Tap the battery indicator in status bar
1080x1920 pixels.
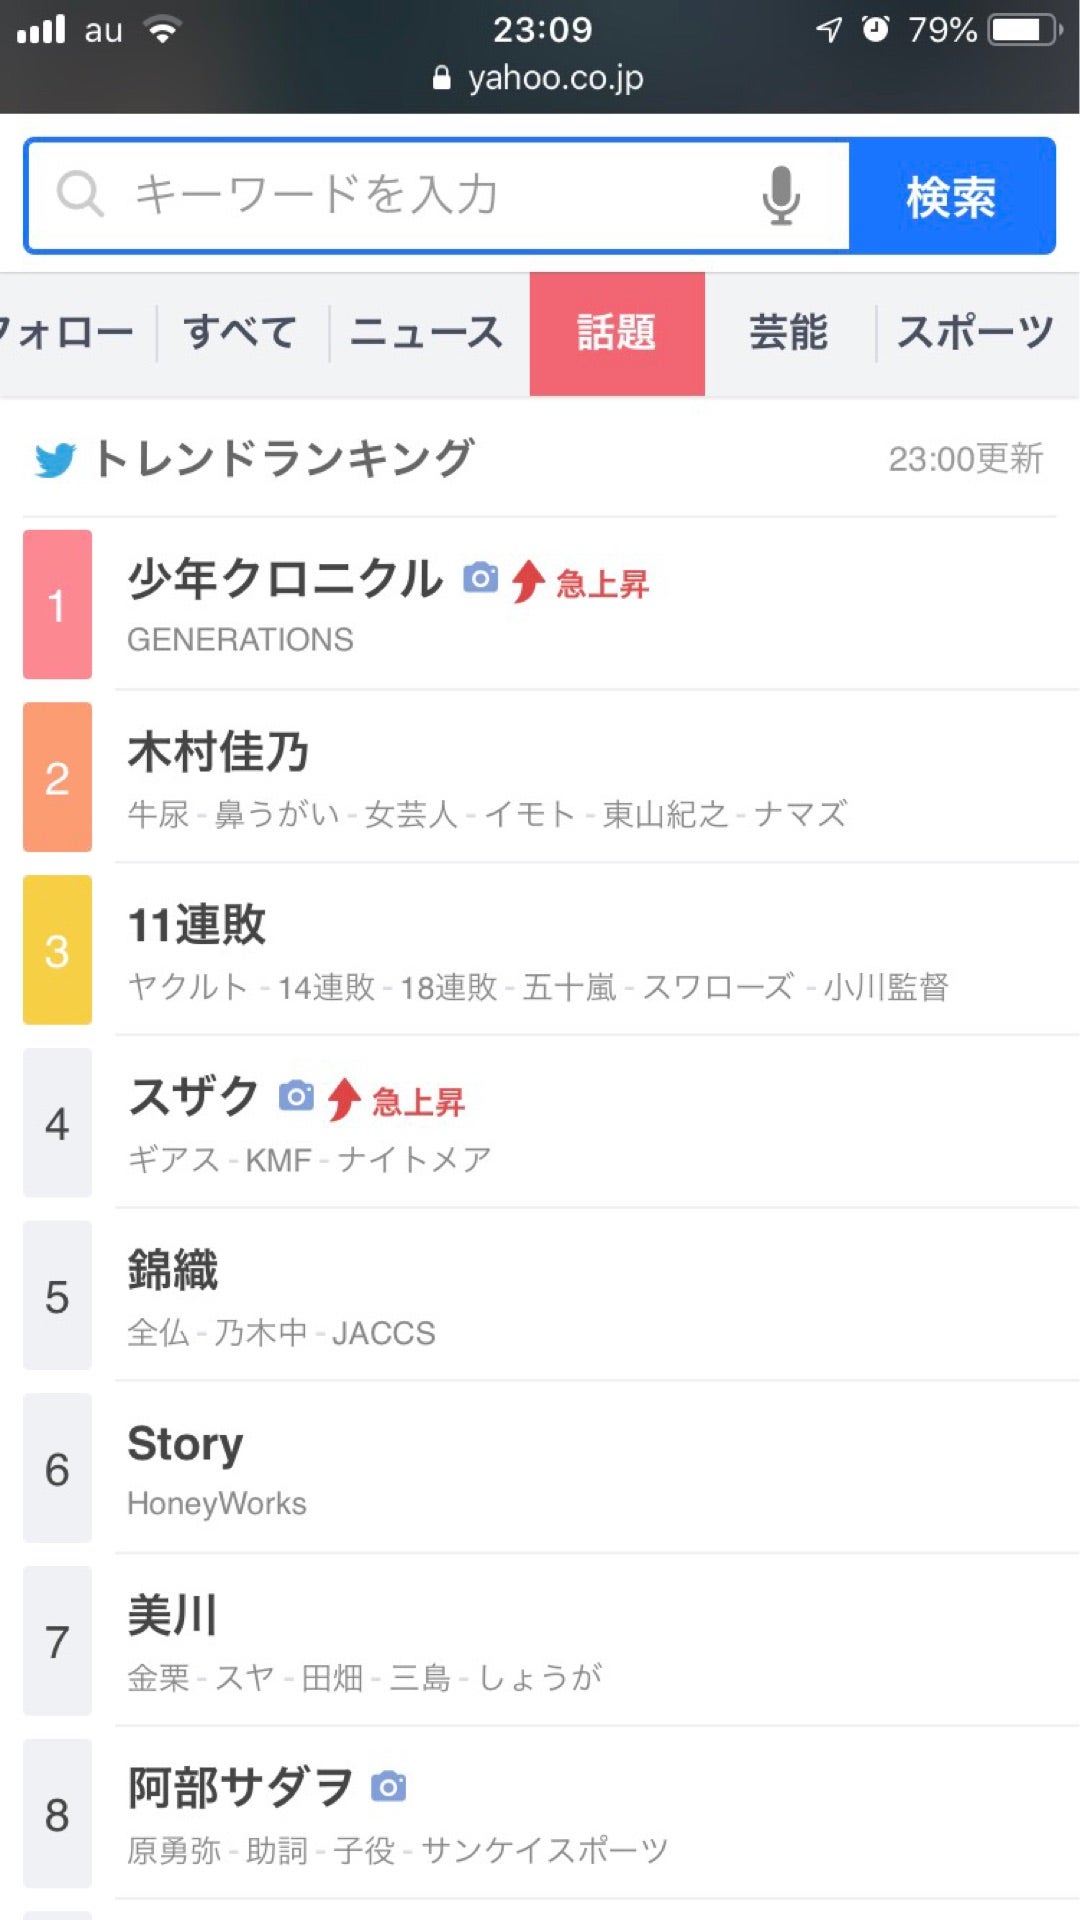tap(1026, 30)
